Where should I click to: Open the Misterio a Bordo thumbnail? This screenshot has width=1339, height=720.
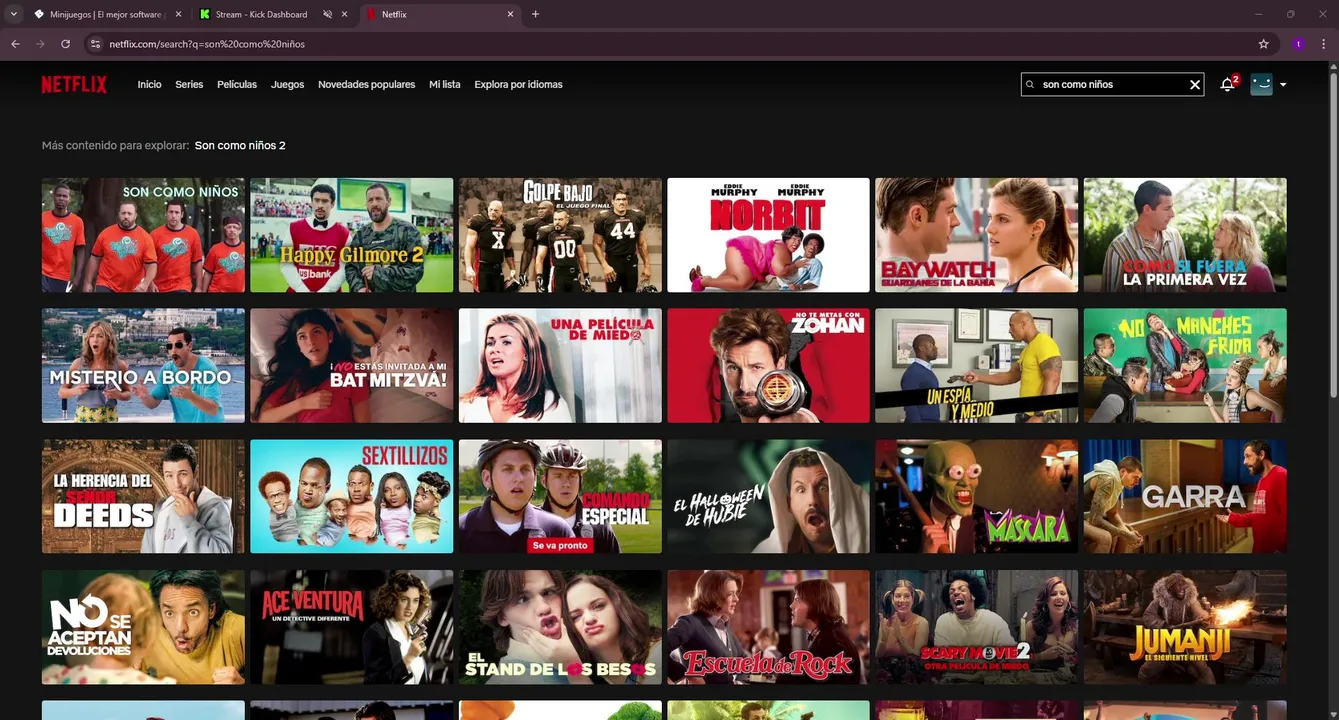pos(143,365)
